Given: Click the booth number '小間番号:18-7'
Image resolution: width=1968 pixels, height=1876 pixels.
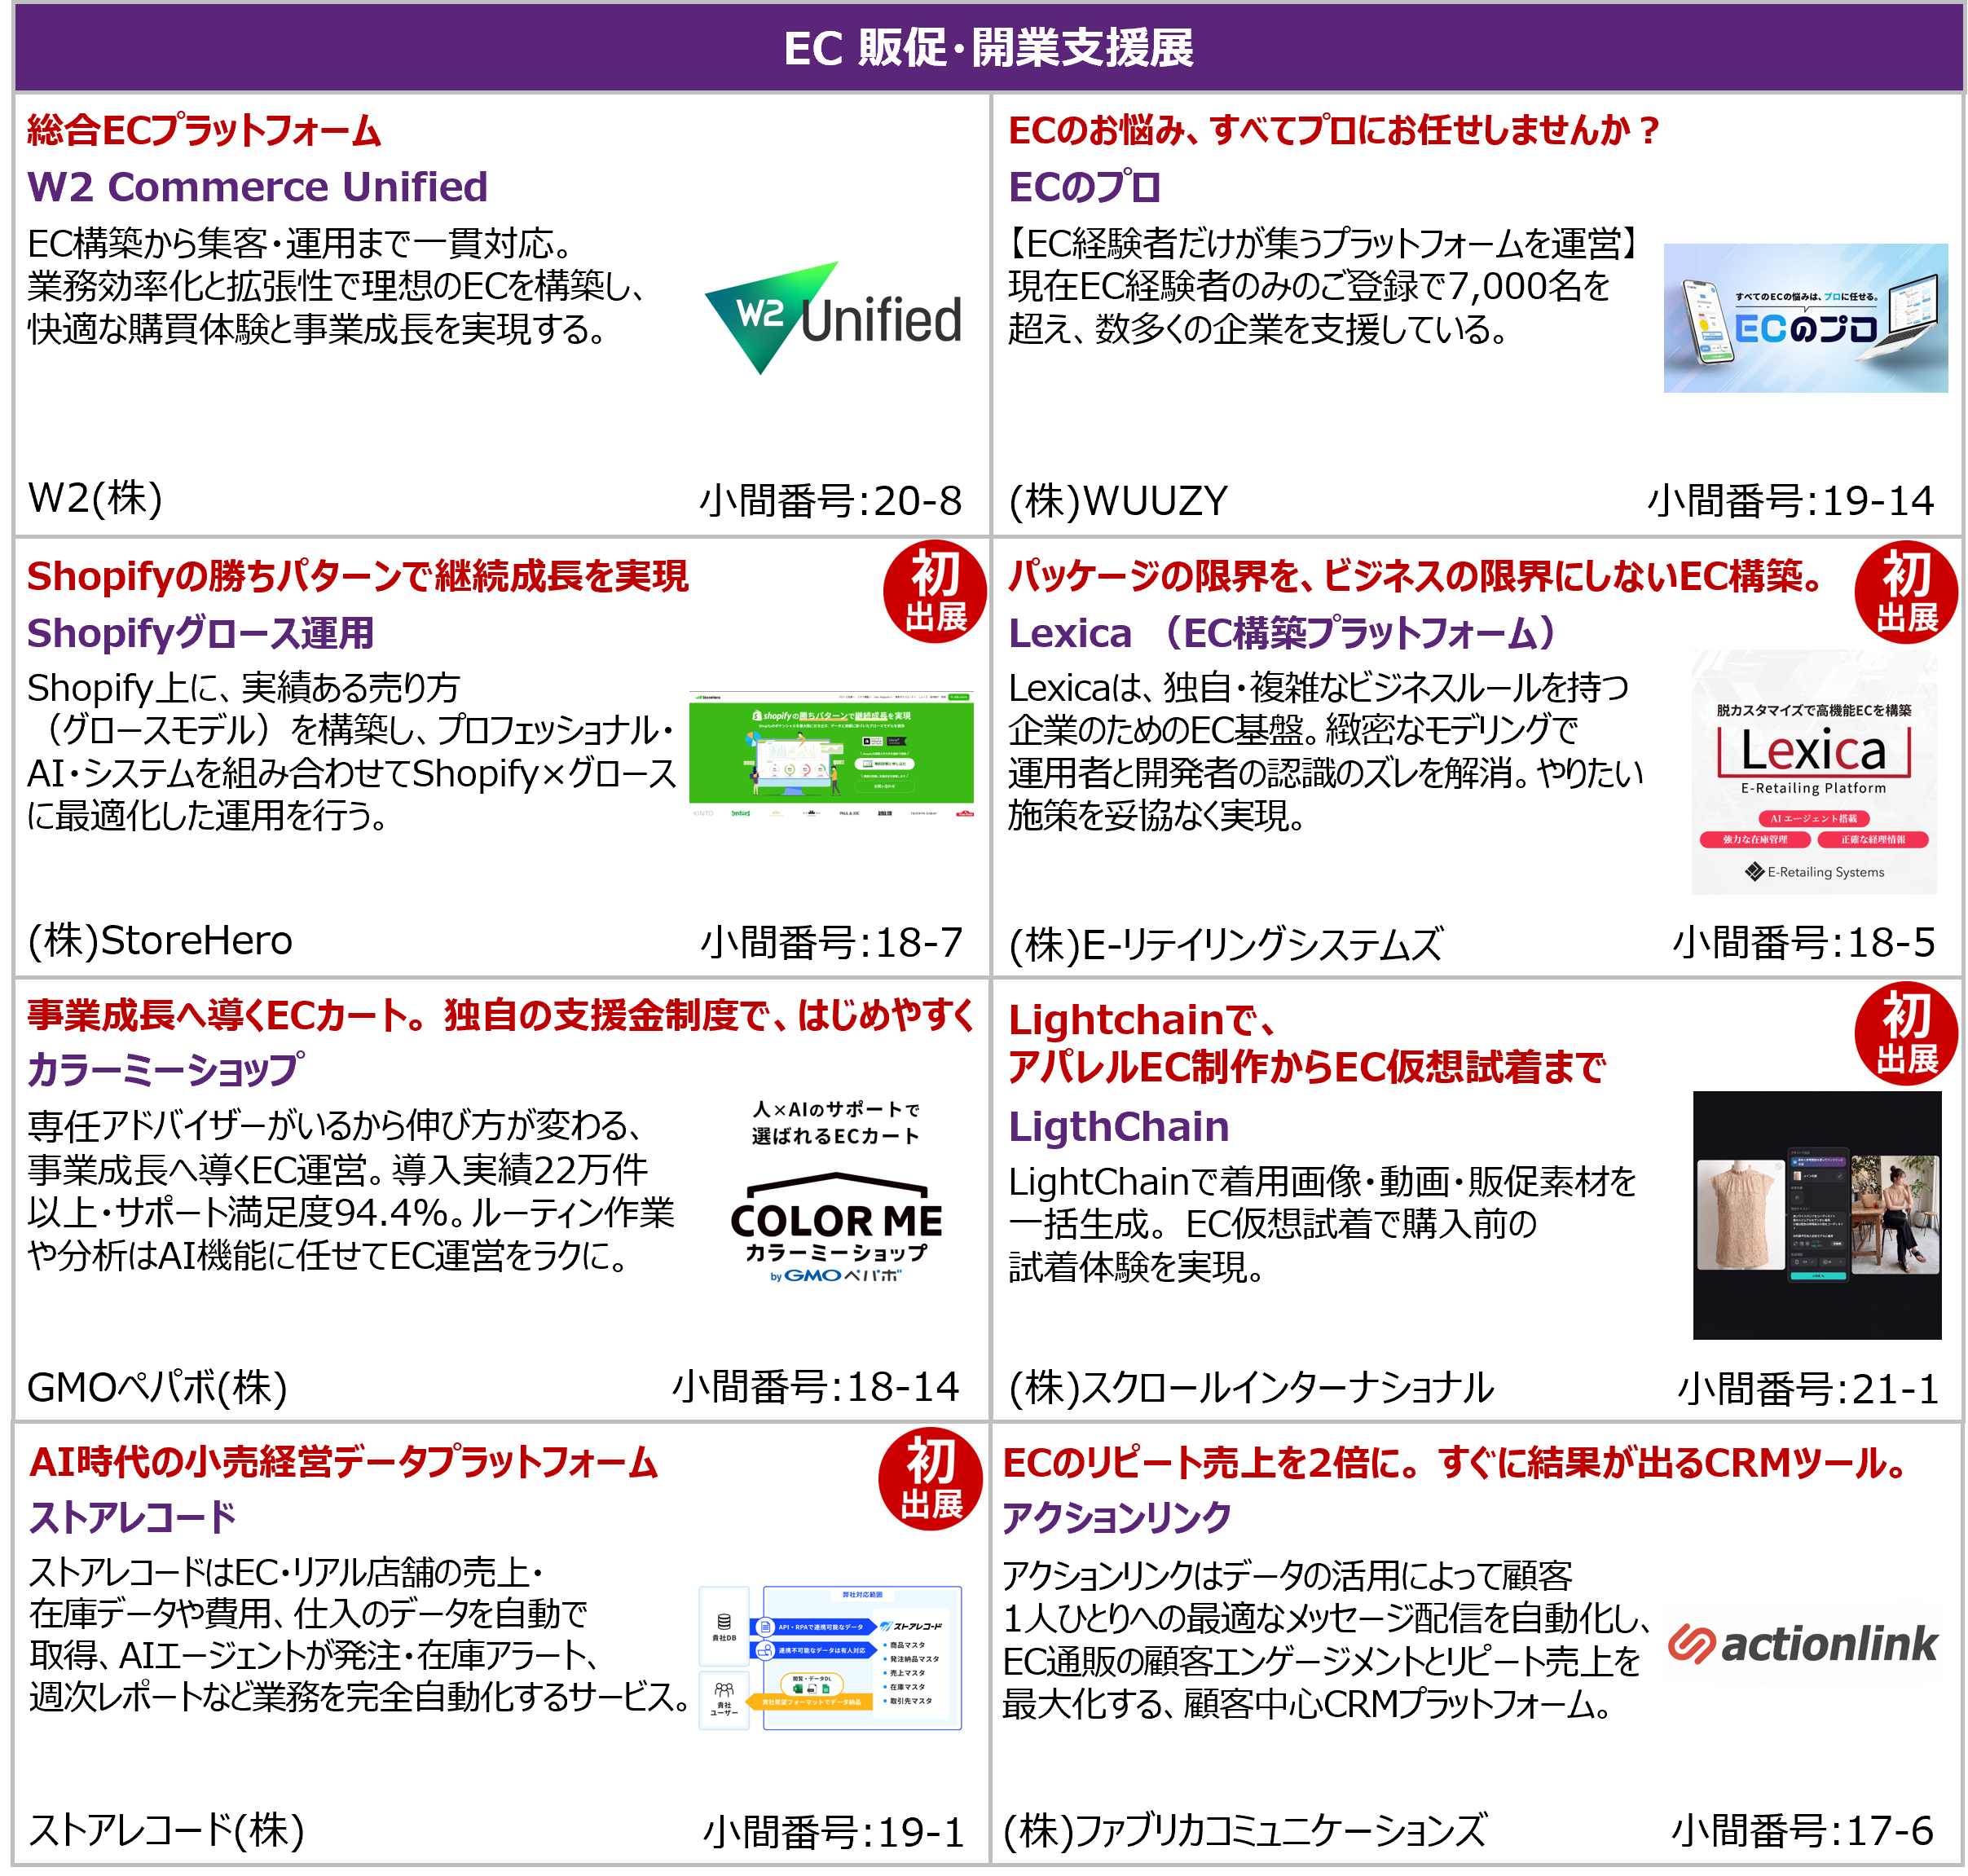Looking at the screenshot, I should tap(831, 942).
